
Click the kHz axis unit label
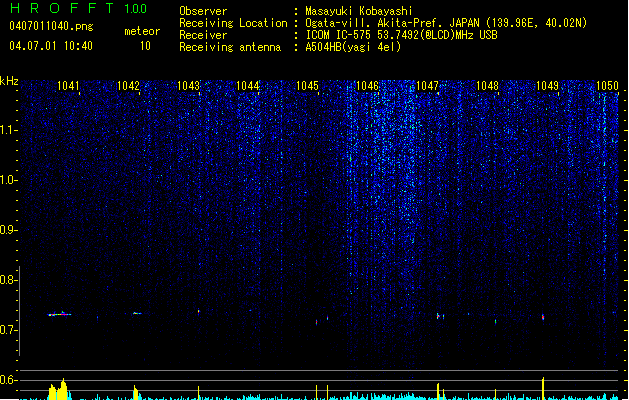pos(9,81)
